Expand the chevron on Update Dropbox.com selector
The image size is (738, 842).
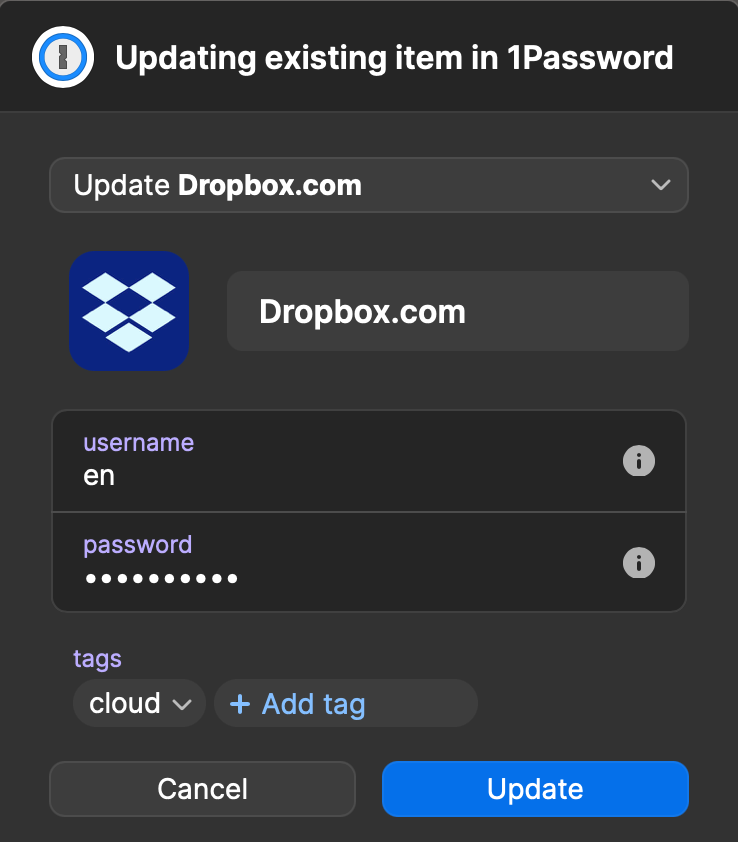(661, 185)
